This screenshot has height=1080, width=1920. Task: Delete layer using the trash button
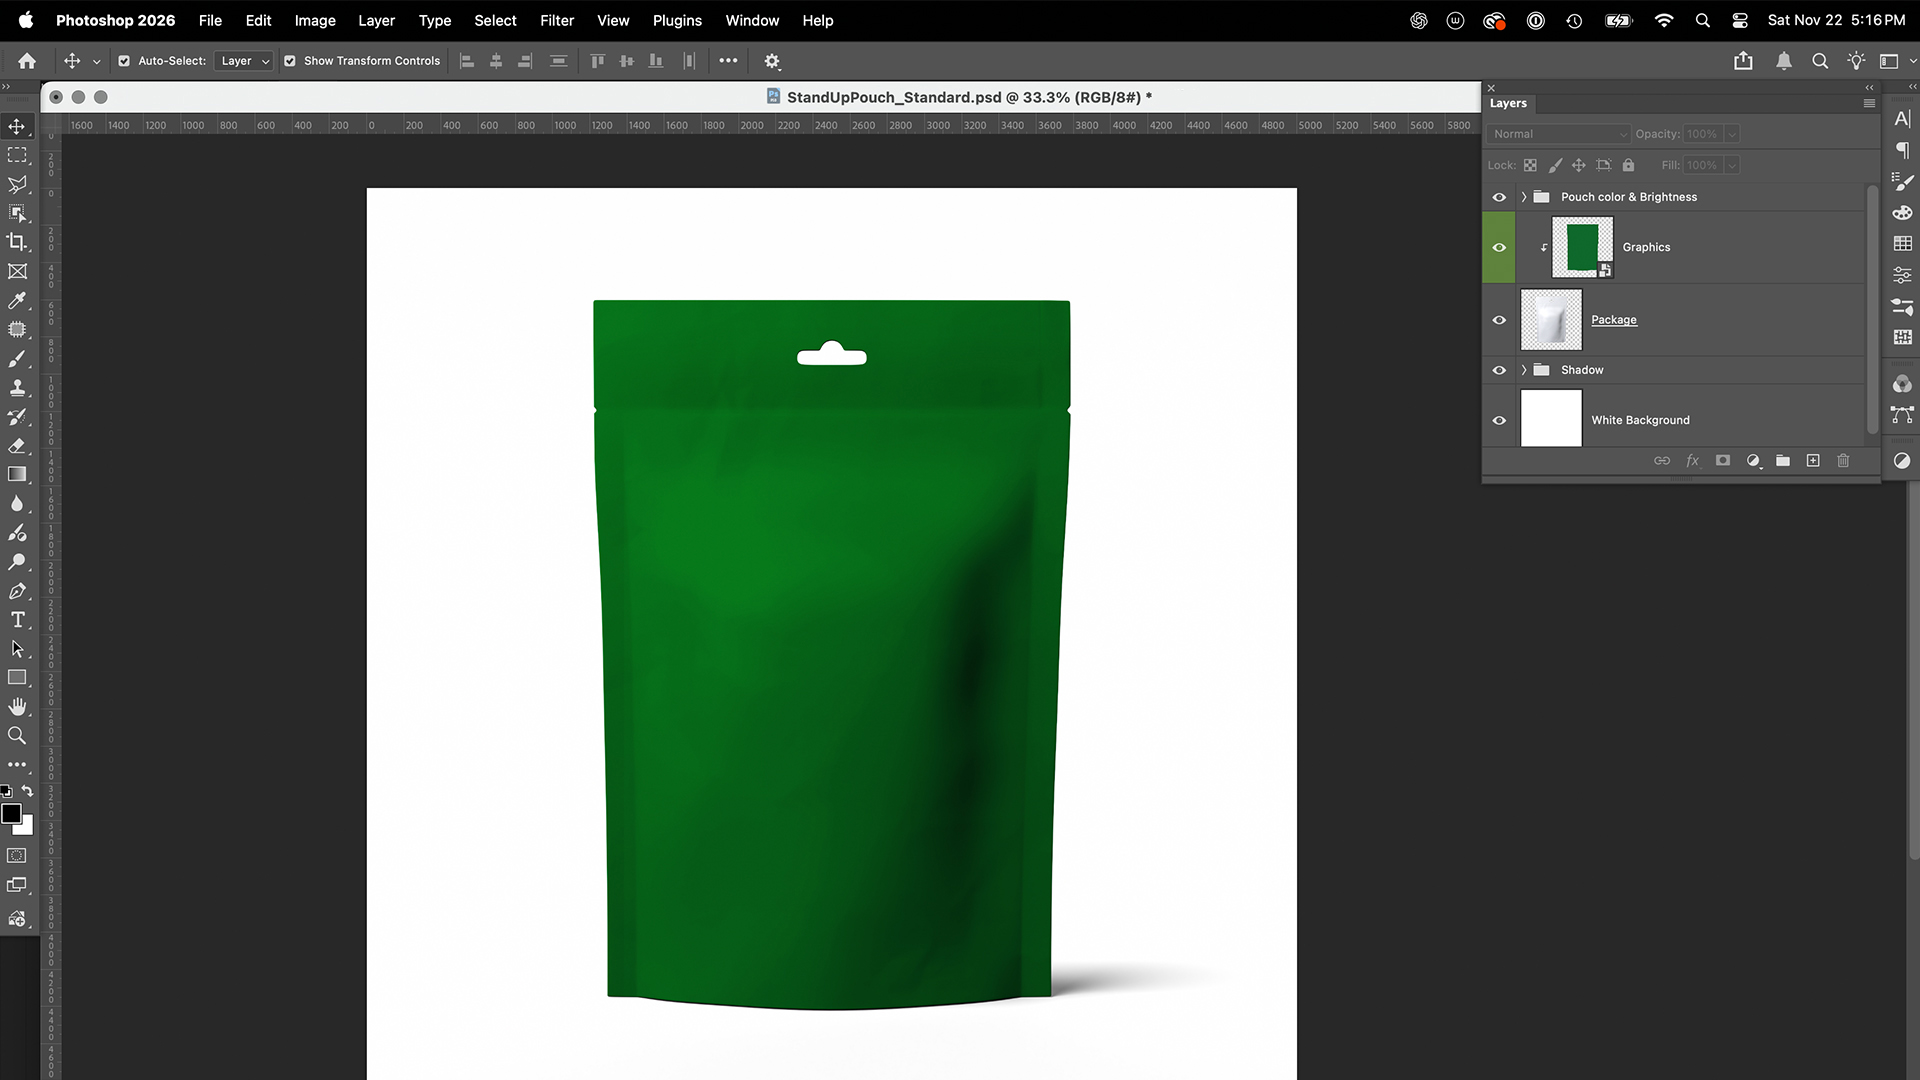pos(1844,461)
